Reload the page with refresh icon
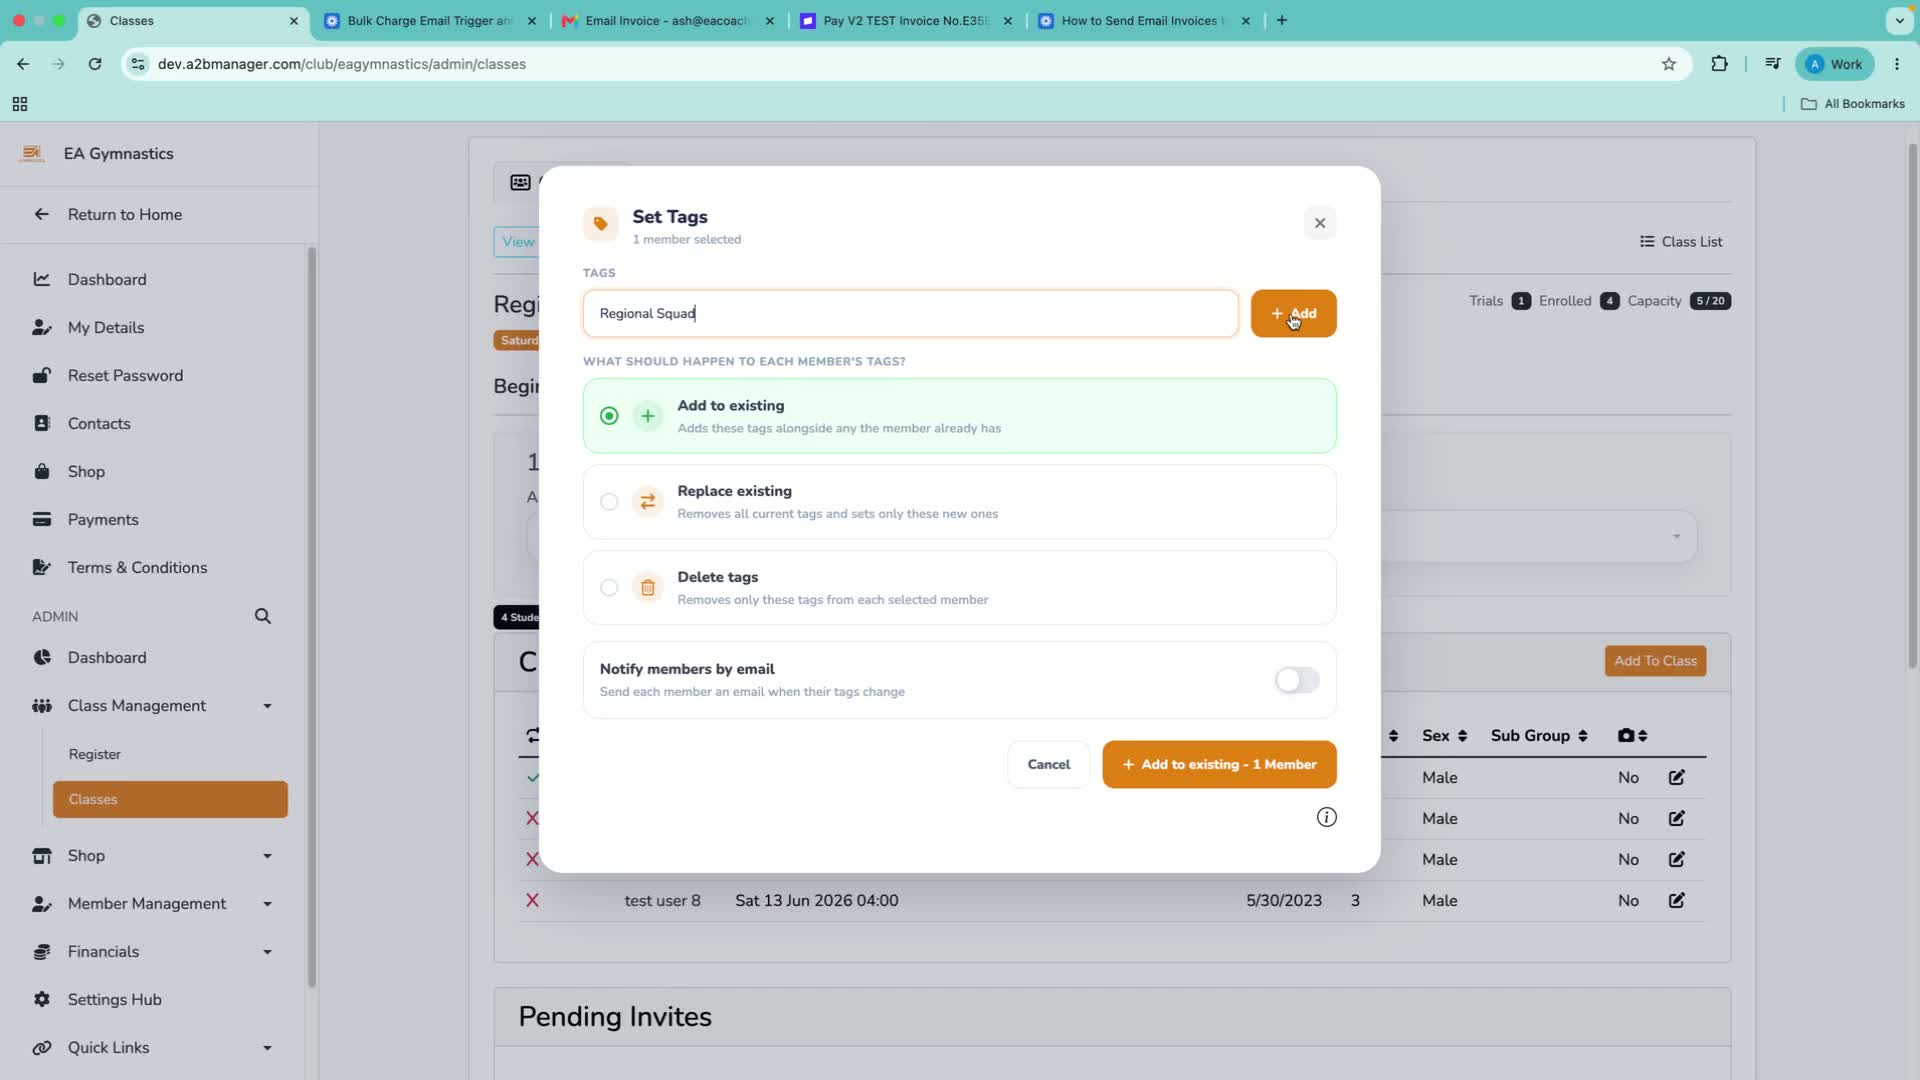 [x=95, y=64]
